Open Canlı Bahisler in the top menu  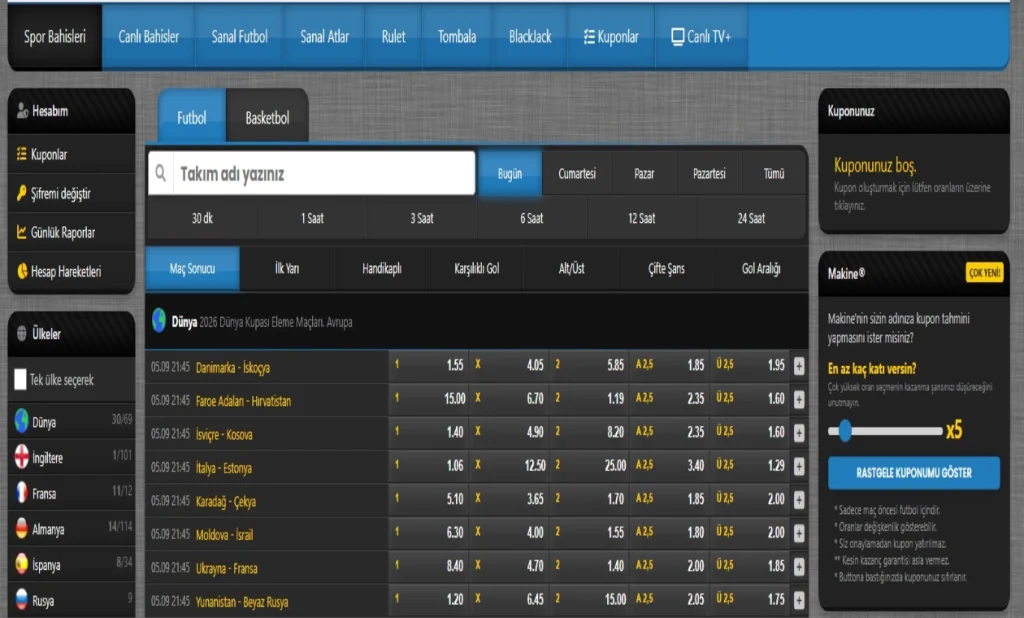pyautogui.click(x=149, y=37)
